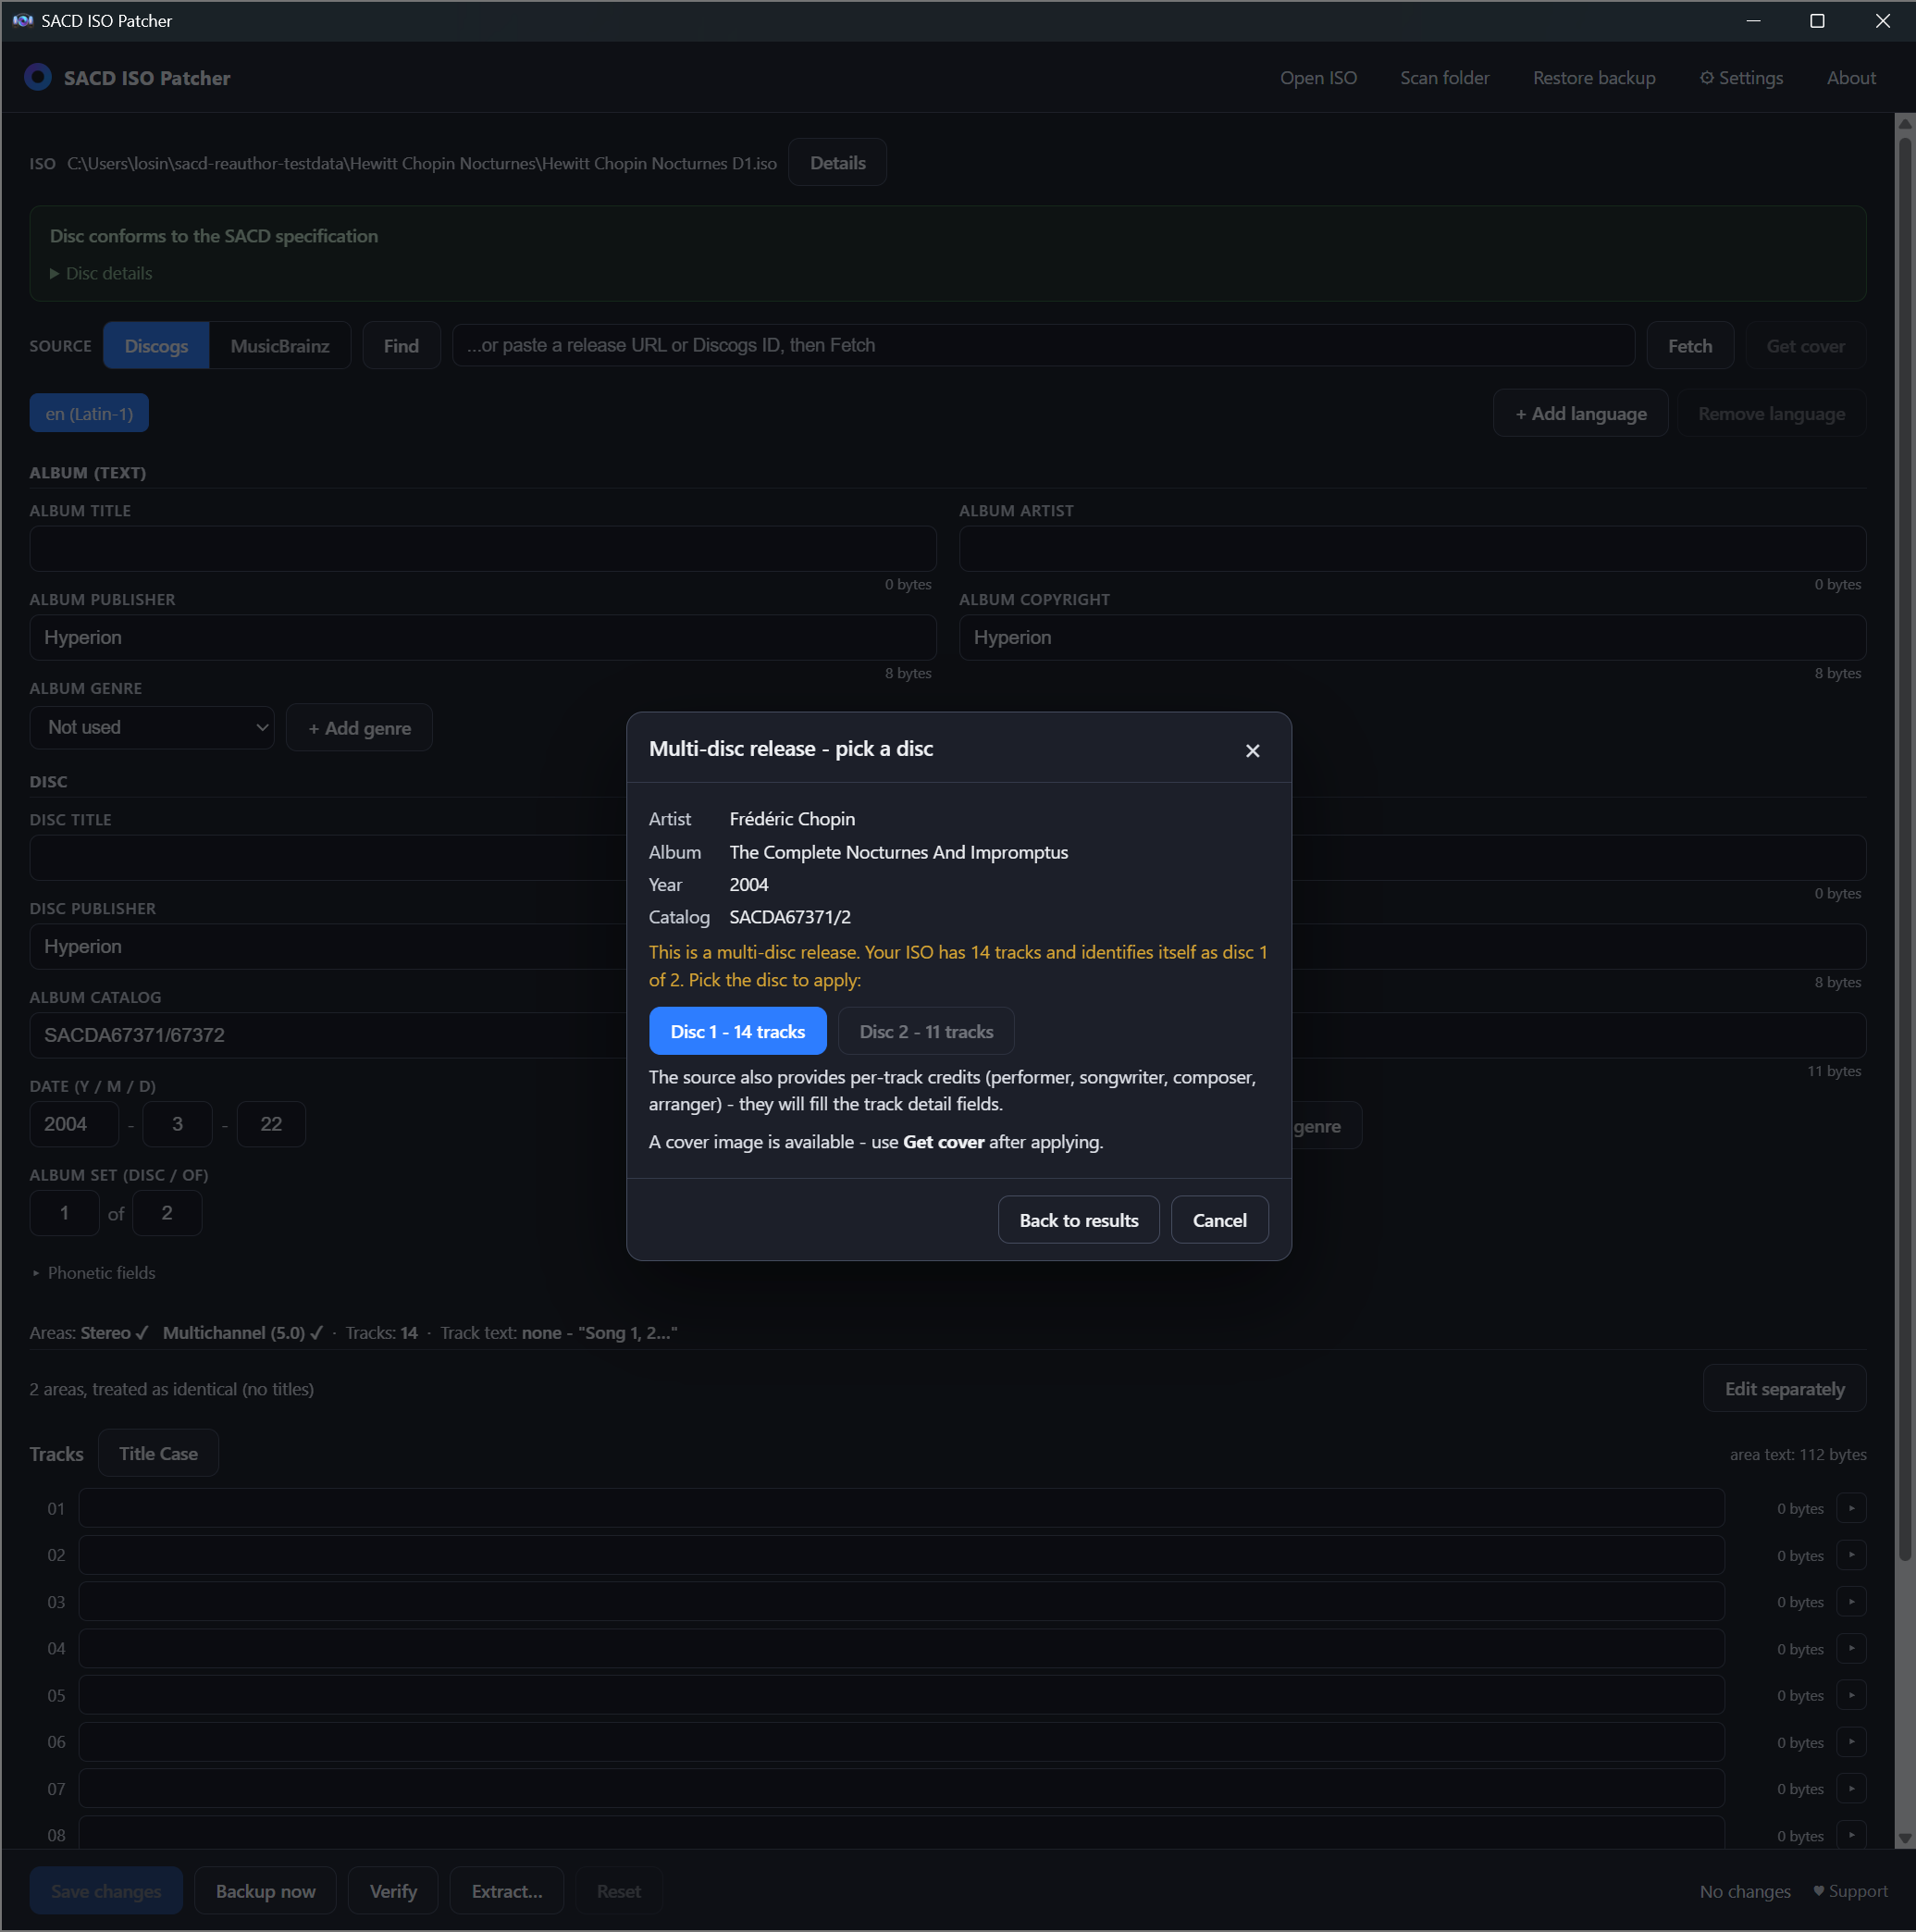Open Settings with gear icon

(1741, 77)
